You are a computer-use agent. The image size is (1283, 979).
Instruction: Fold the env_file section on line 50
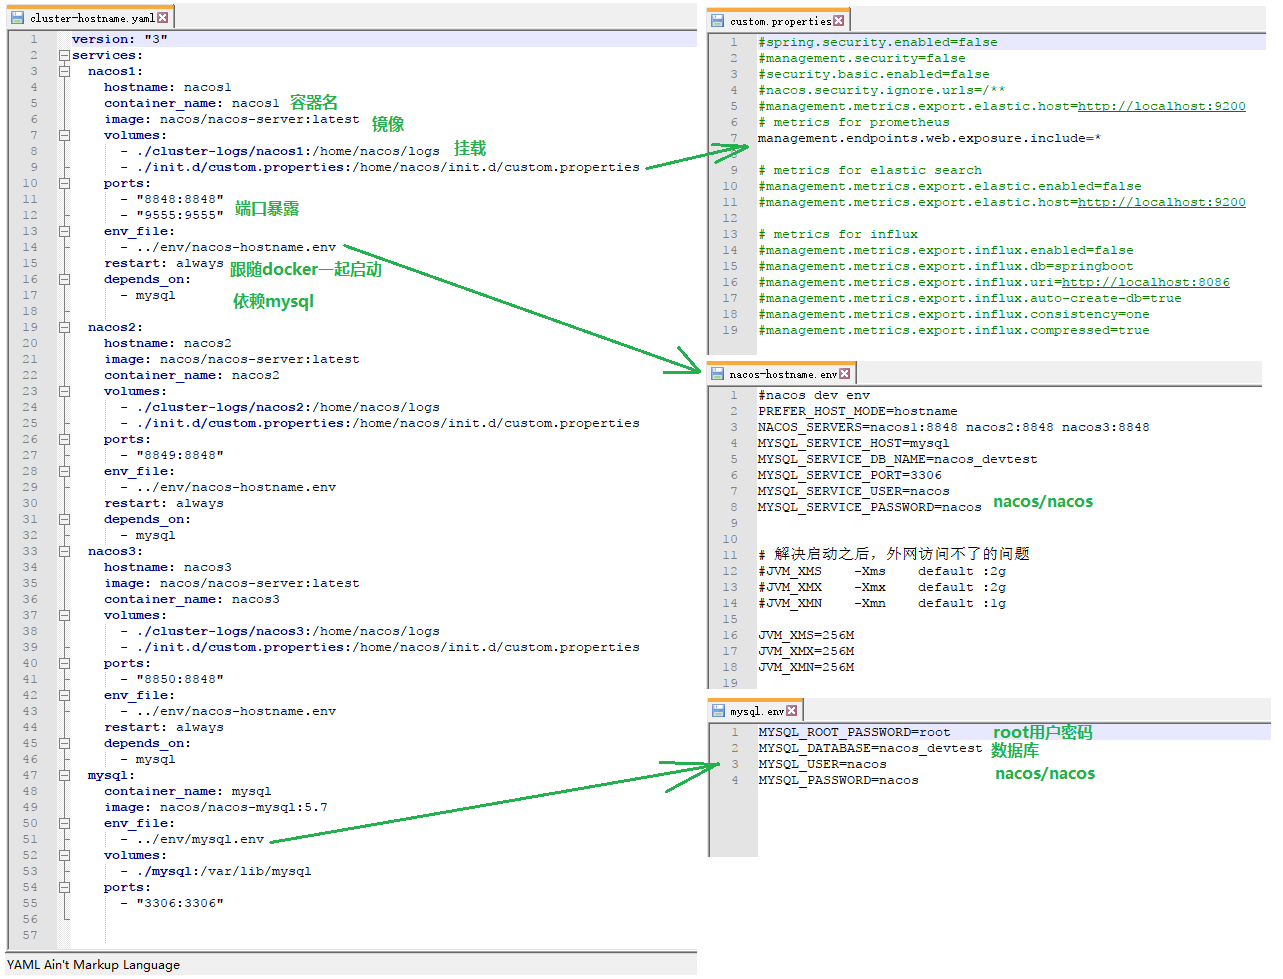[64, 823]
